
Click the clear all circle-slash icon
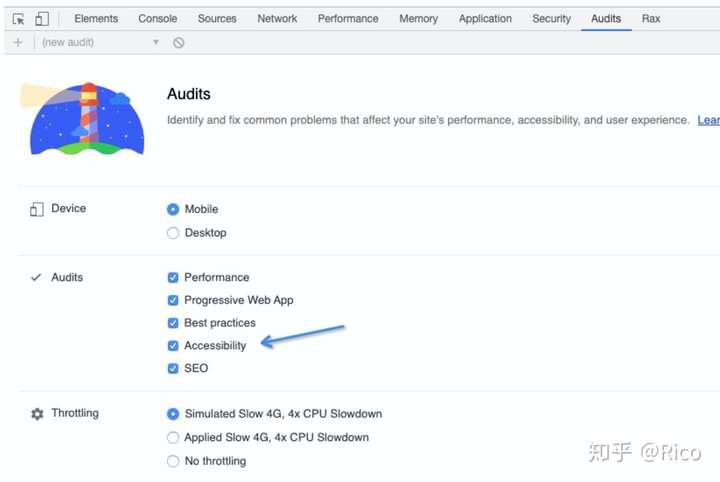[179, 43]
